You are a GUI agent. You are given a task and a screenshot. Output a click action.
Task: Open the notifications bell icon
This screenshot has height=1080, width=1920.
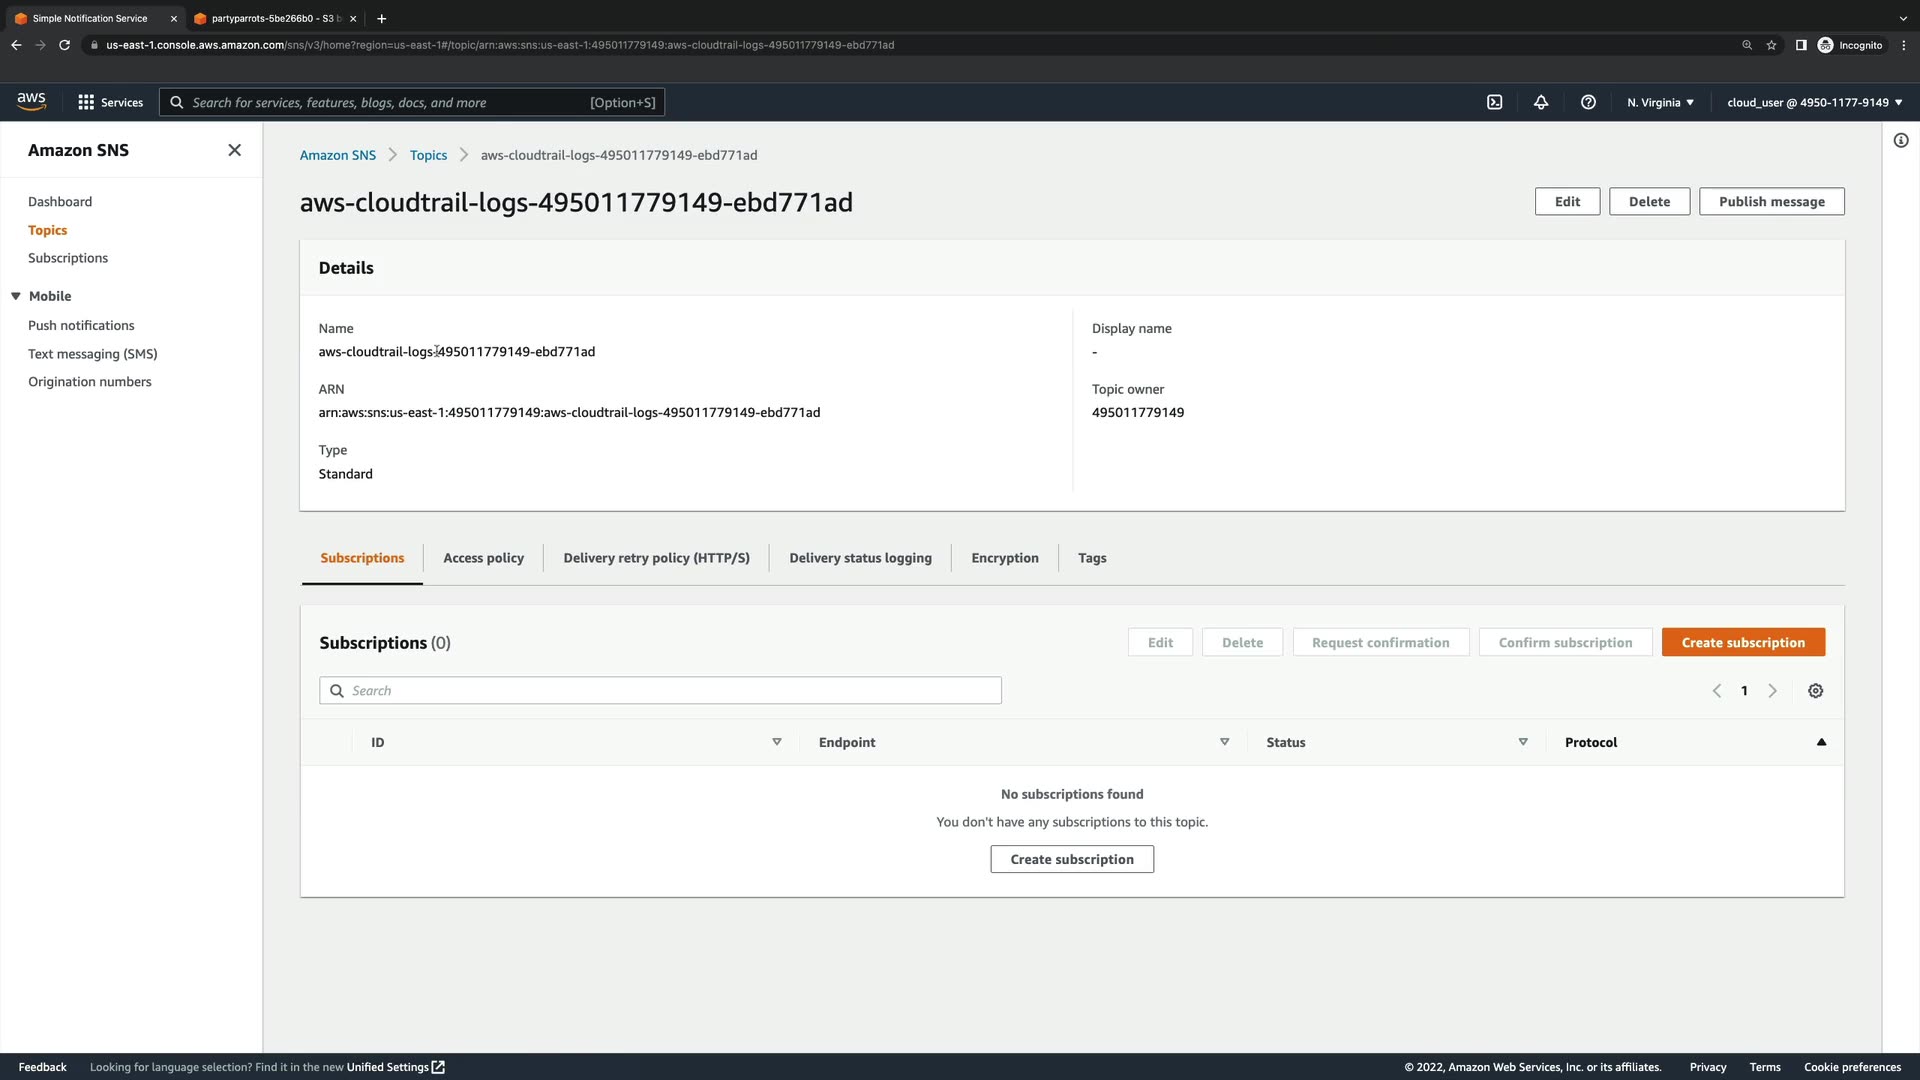1541,102
